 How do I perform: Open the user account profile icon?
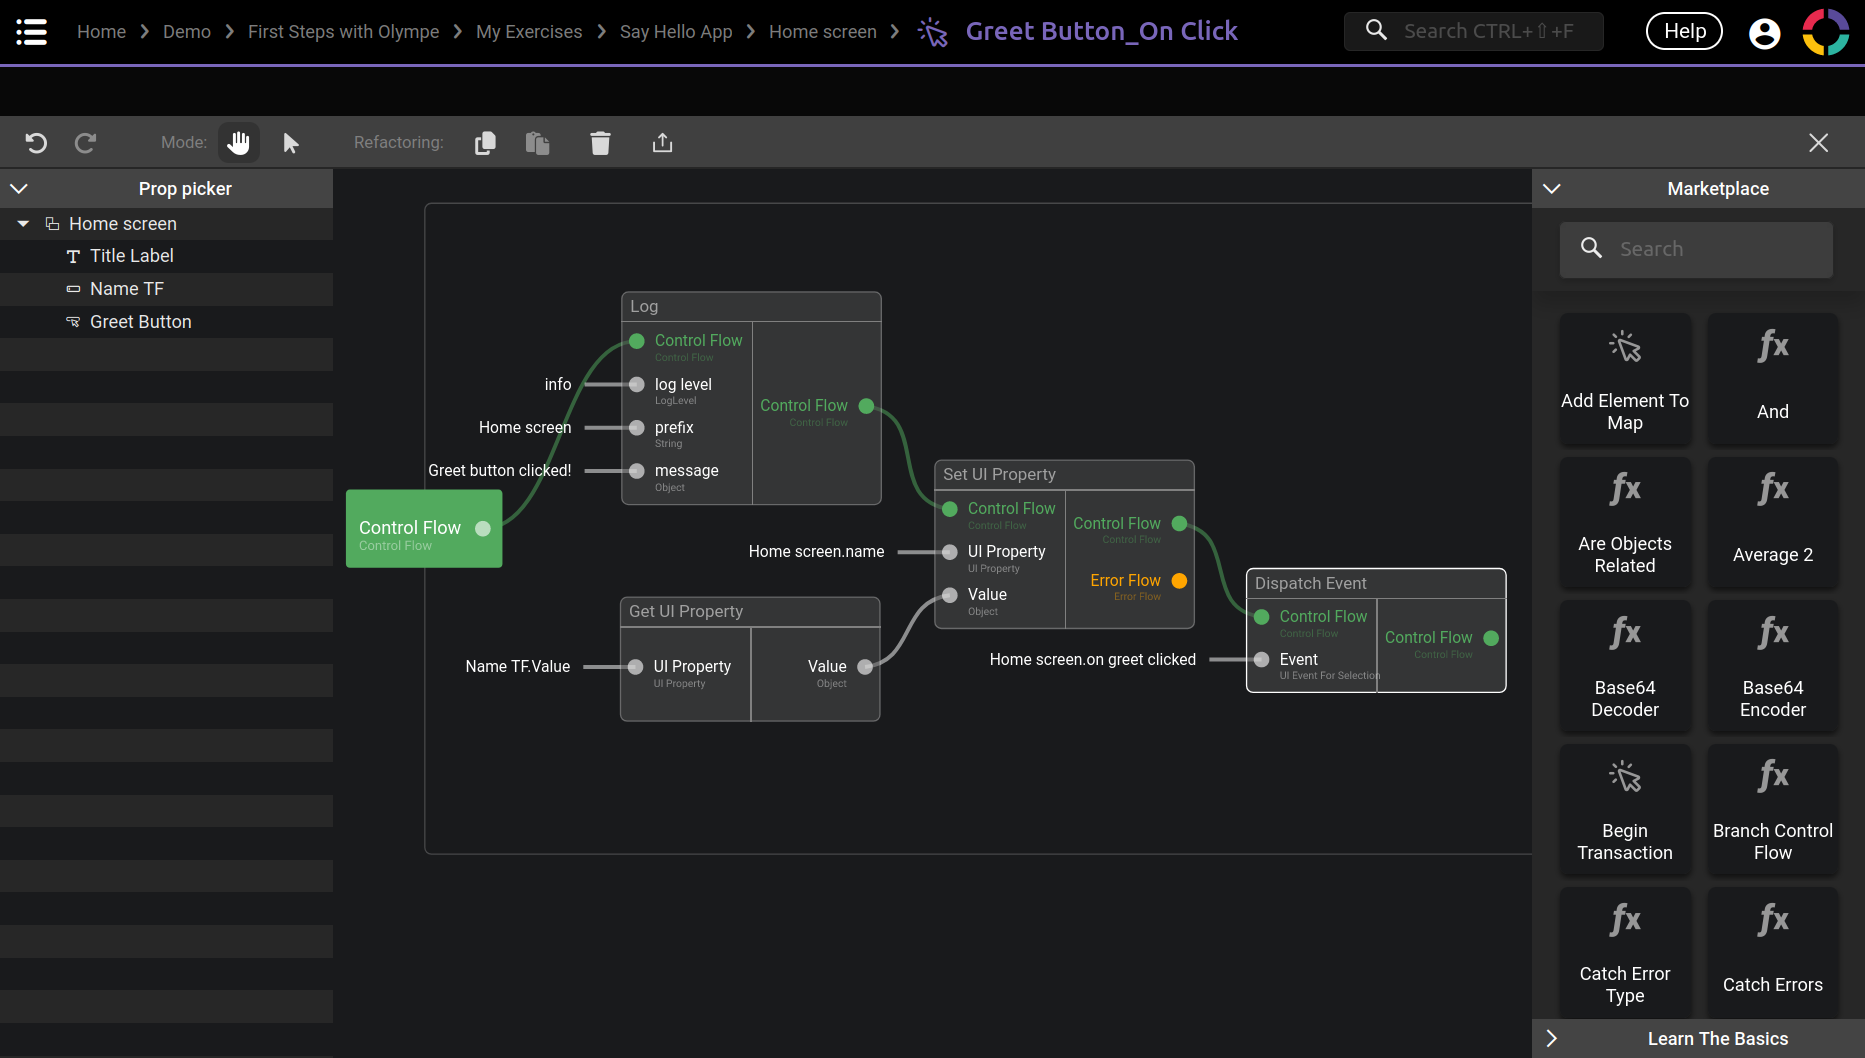point(1764,33)
